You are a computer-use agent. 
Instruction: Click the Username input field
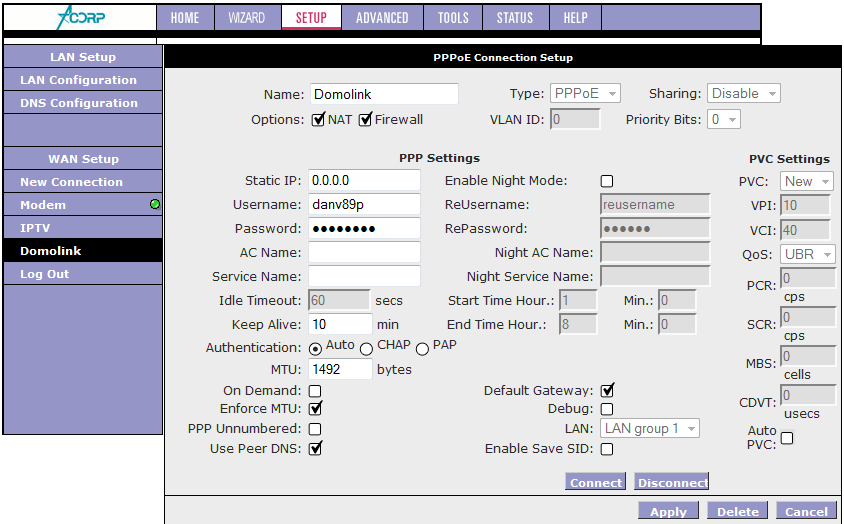tap(364, 205)
